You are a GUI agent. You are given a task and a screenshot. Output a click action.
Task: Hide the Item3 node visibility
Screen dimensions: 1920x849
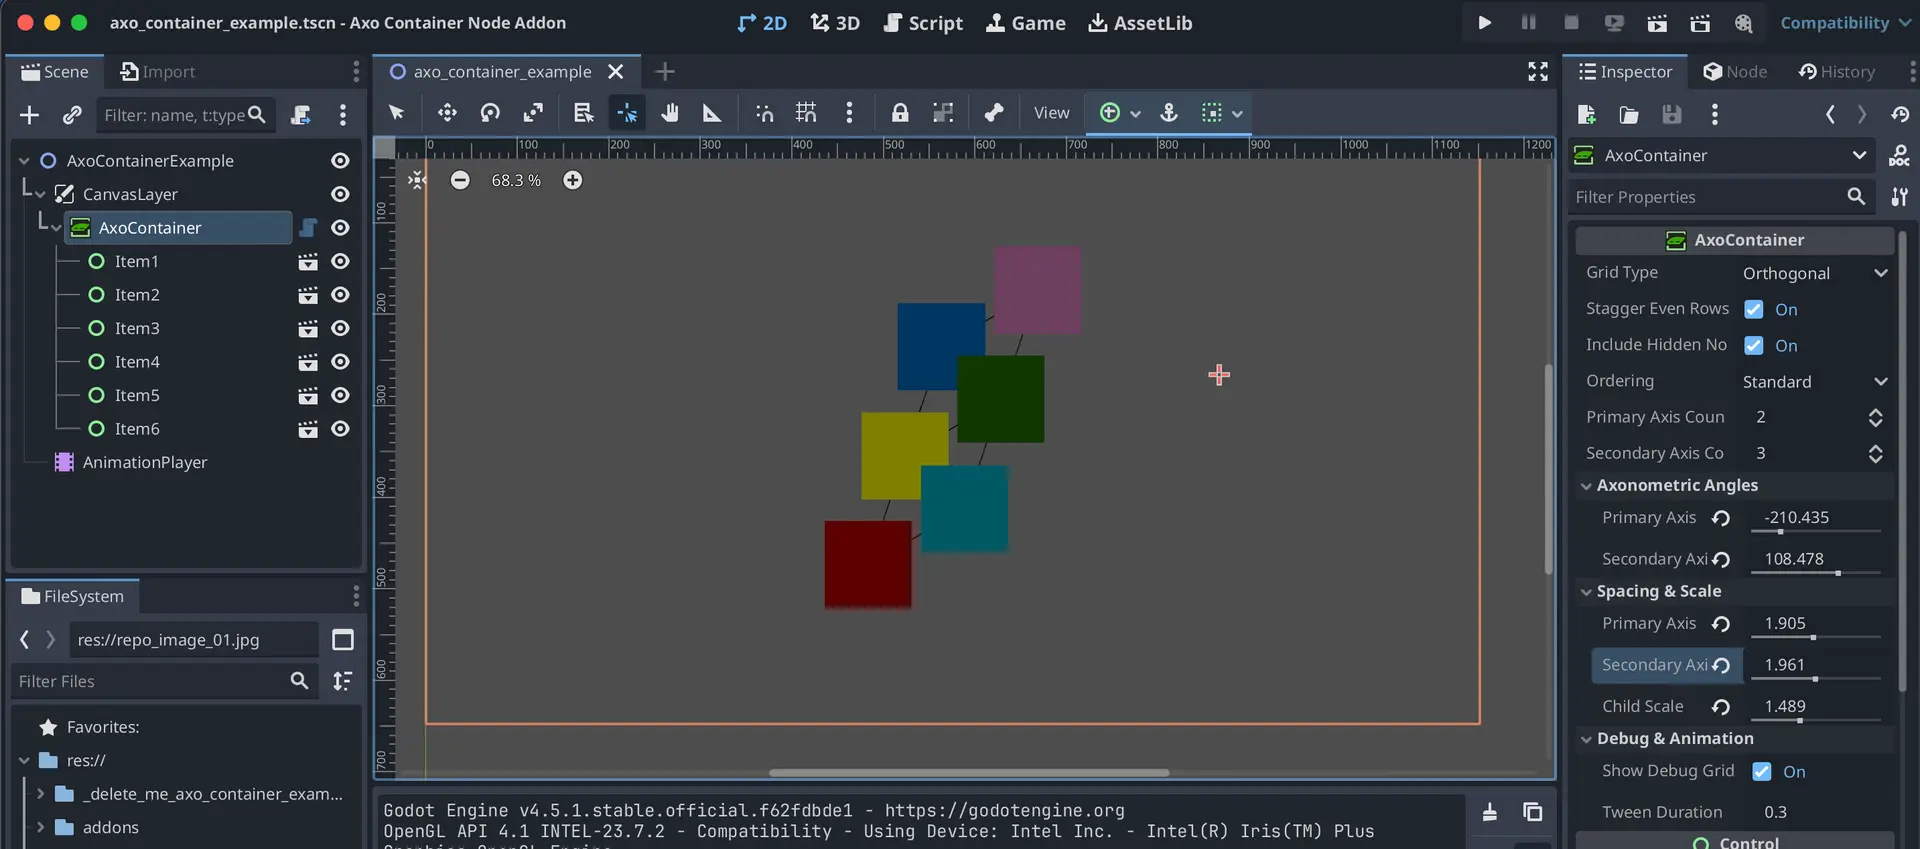tap(340, 328)
